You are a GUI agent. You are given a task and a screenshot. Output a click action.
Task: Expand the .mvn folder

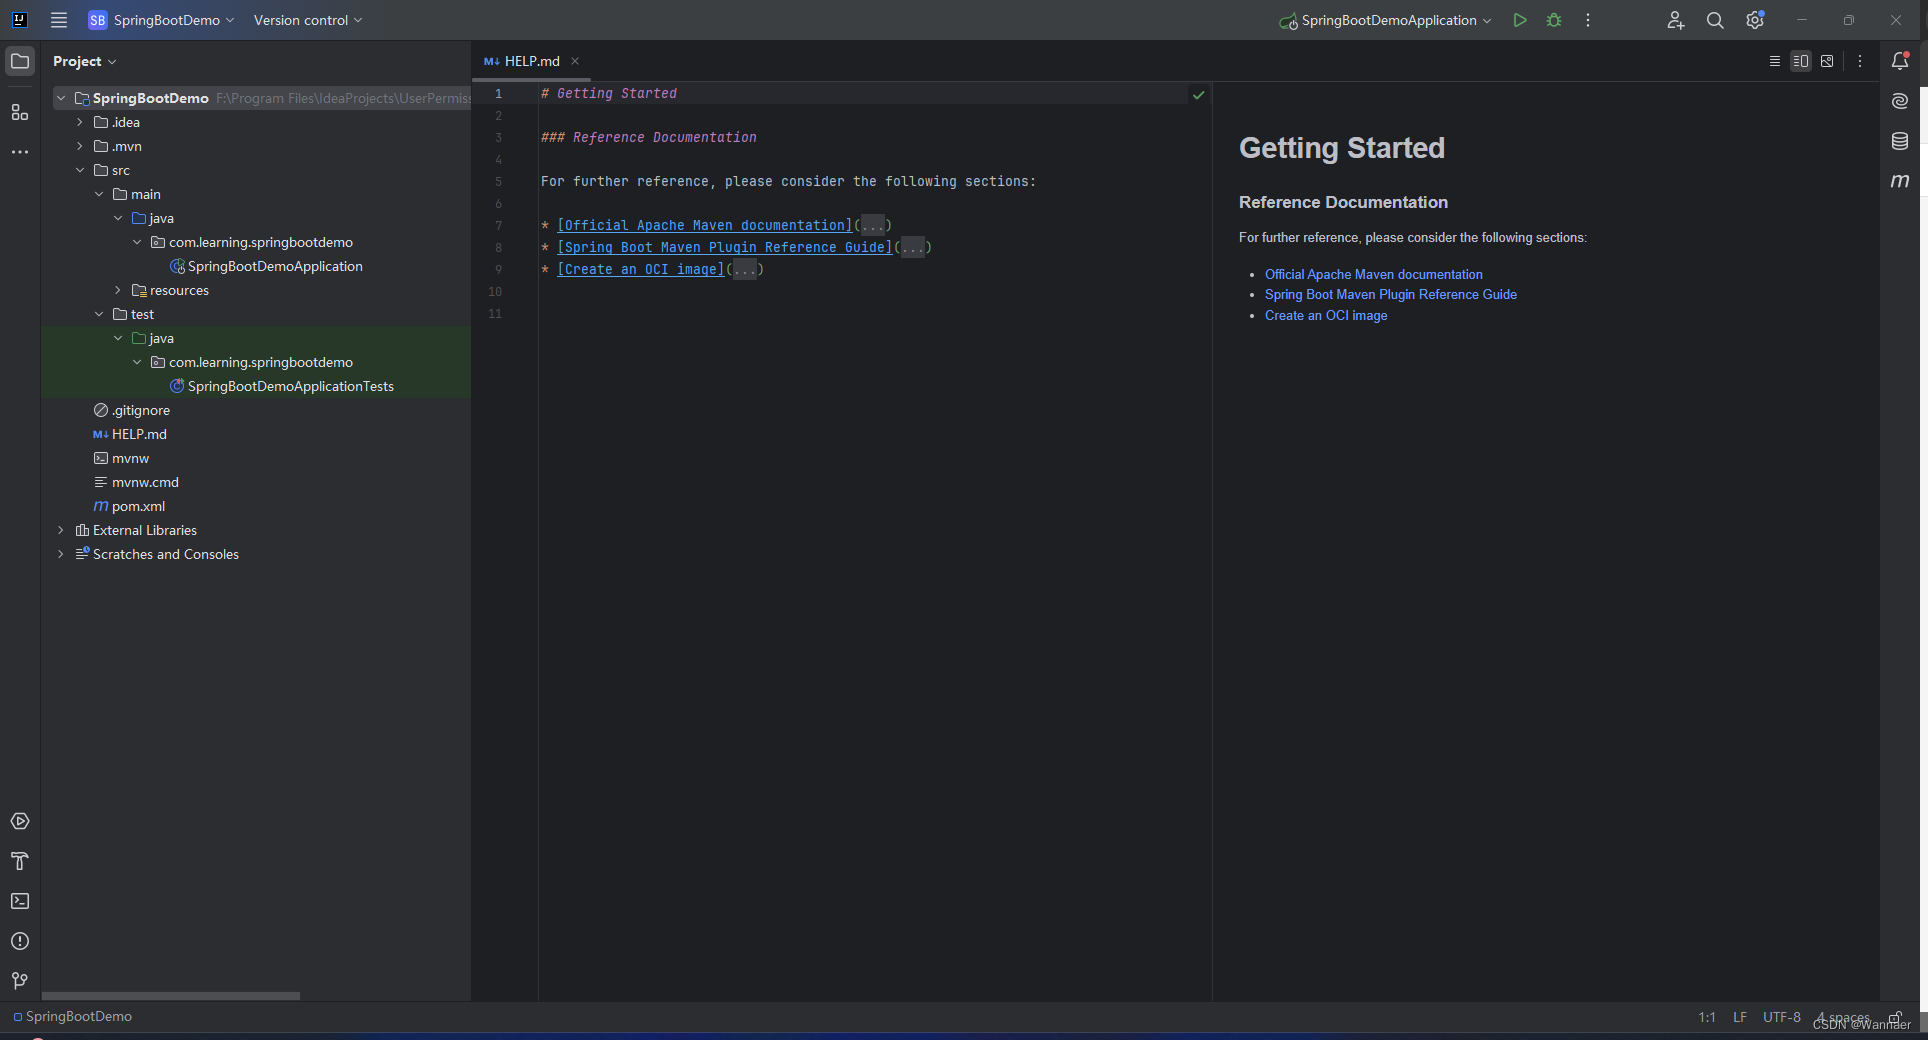80,146
